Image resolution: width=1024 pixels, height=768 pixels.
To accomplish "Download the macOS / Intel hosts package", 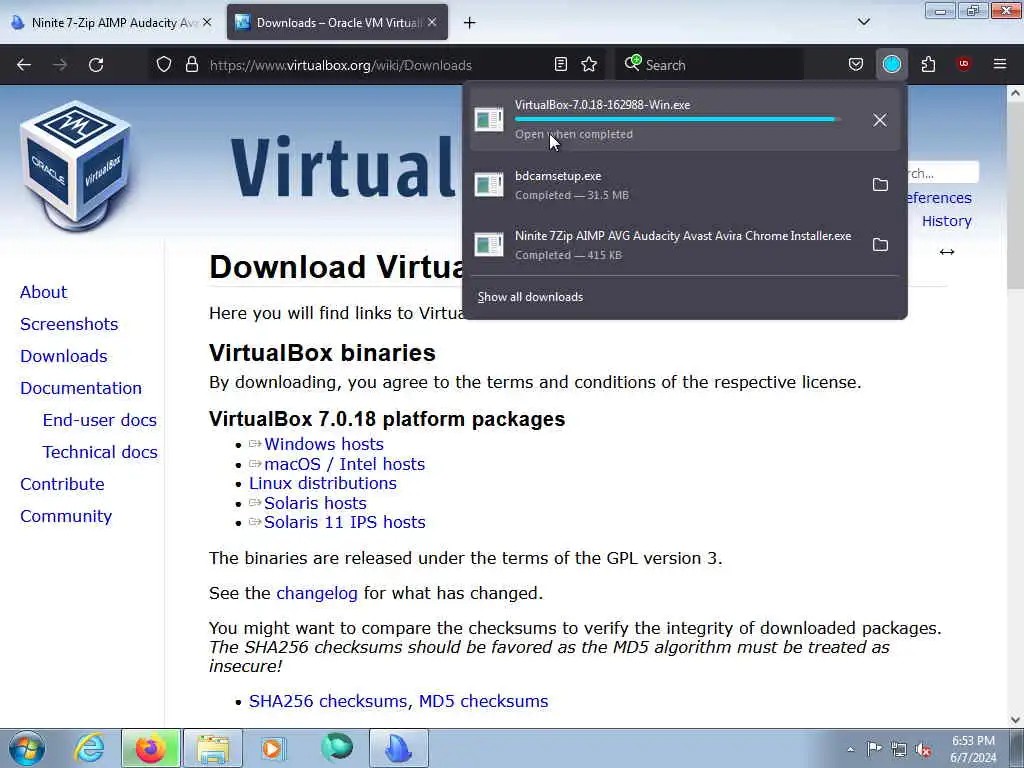I will tap(344, 464).
